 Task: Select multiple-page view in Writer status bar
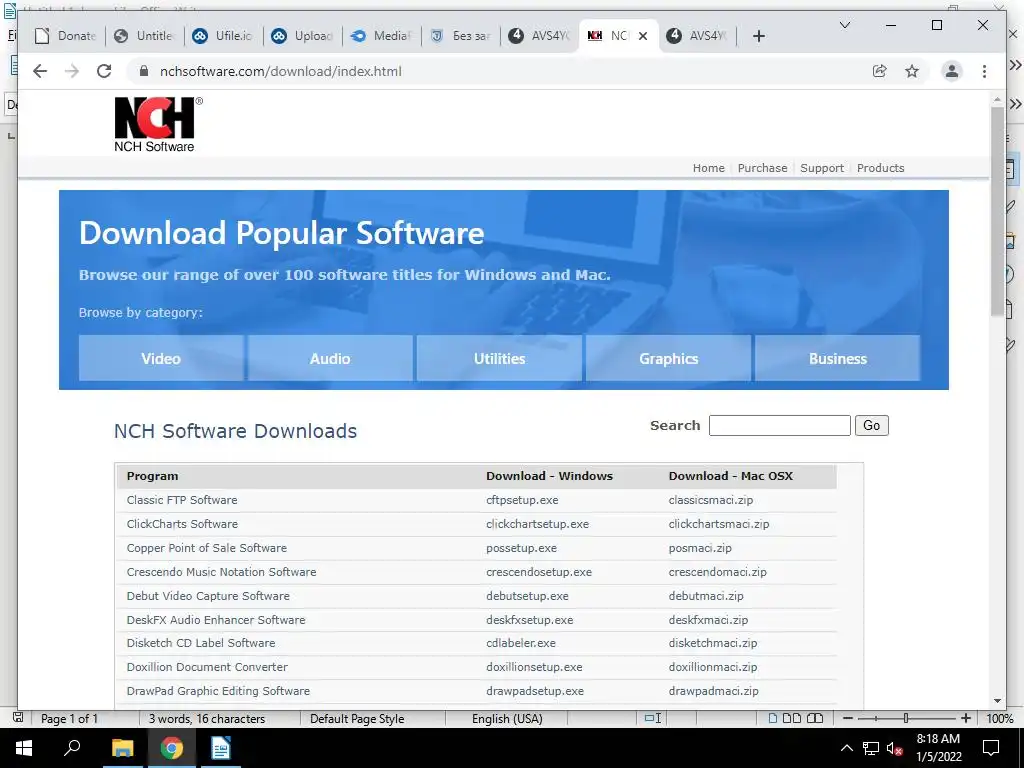[x=792, y=718]
